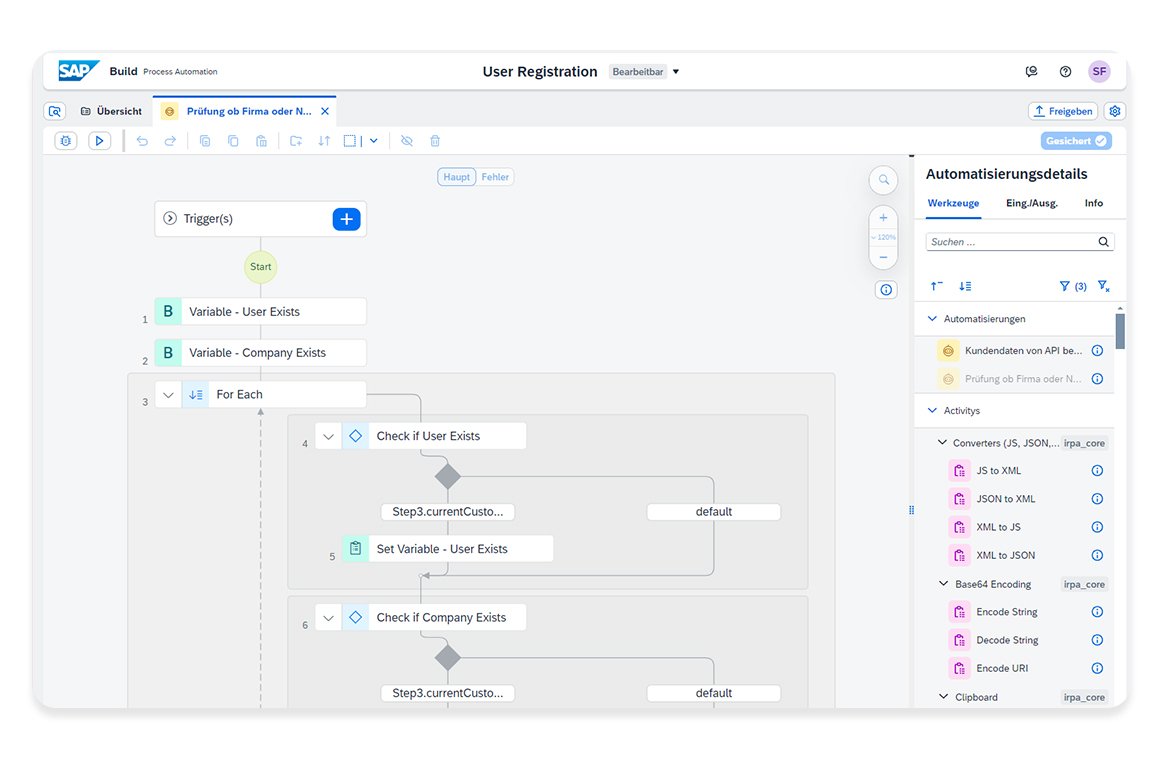Click the trash delete icon in toolbar
Screen dimensions: 1160x774
[435, 141]
